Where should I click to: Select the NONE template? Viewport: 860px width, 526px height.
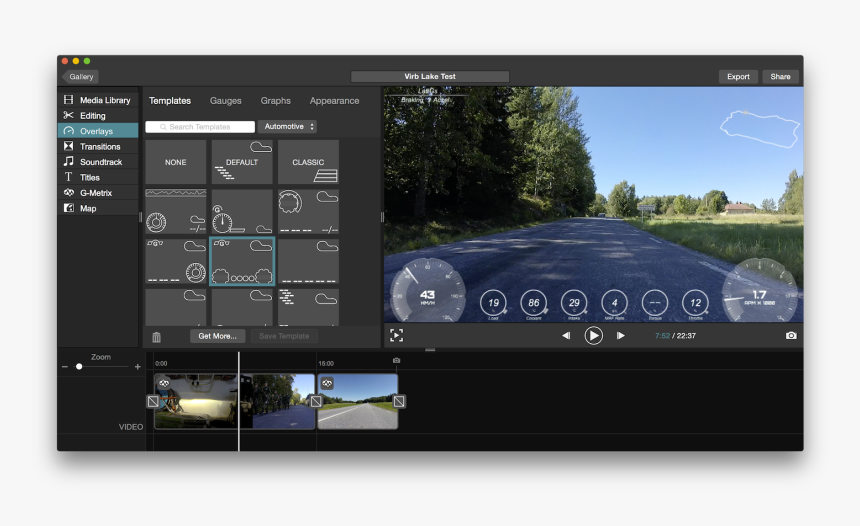point(176,162)
